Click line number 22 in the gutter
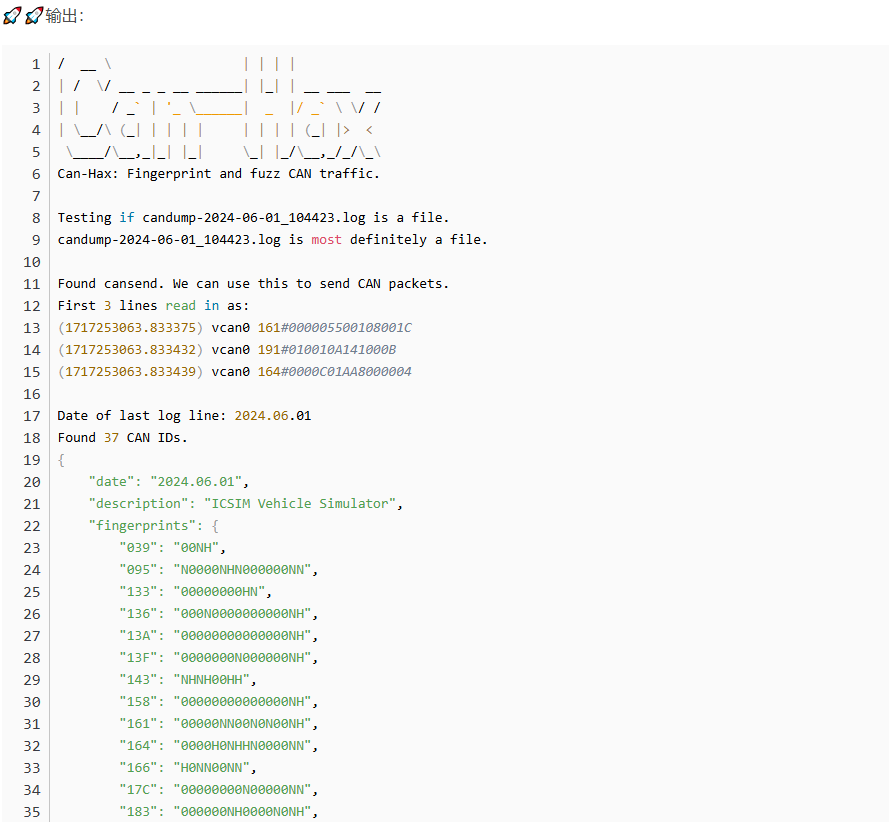This screenshot has width=889, height=822. click(31, 525)
